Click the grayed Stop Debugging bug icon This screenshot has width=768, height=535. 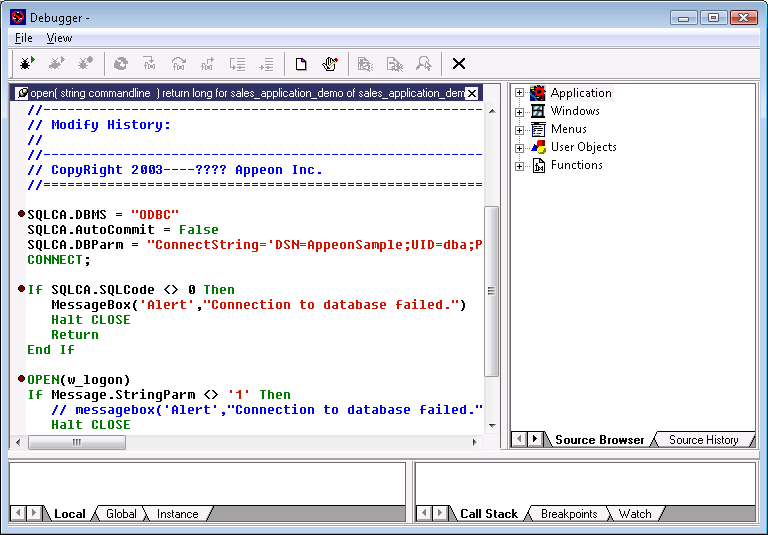click(x=85, y=64)
